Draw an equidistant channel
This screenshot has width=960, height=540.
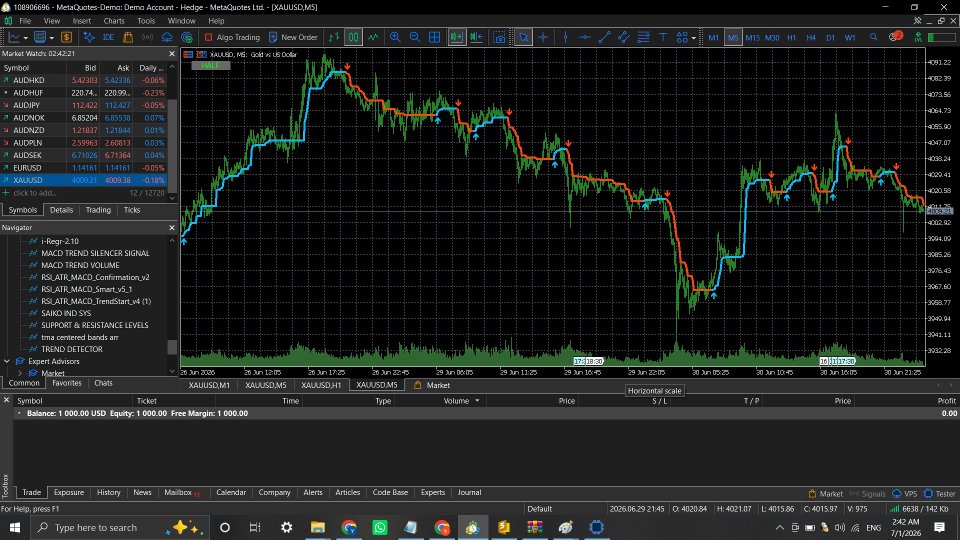(x=623, y=37)
